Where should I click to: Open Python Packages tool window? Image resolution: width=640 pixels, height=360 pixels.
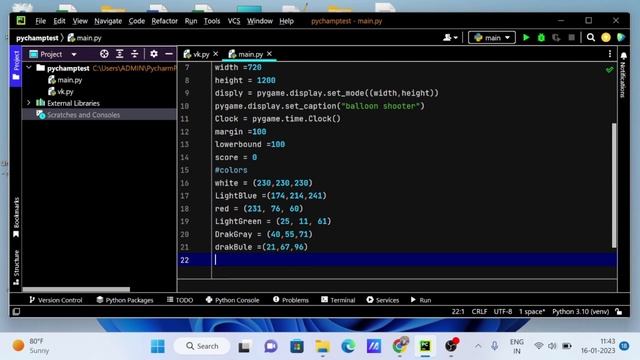(125, 300)
